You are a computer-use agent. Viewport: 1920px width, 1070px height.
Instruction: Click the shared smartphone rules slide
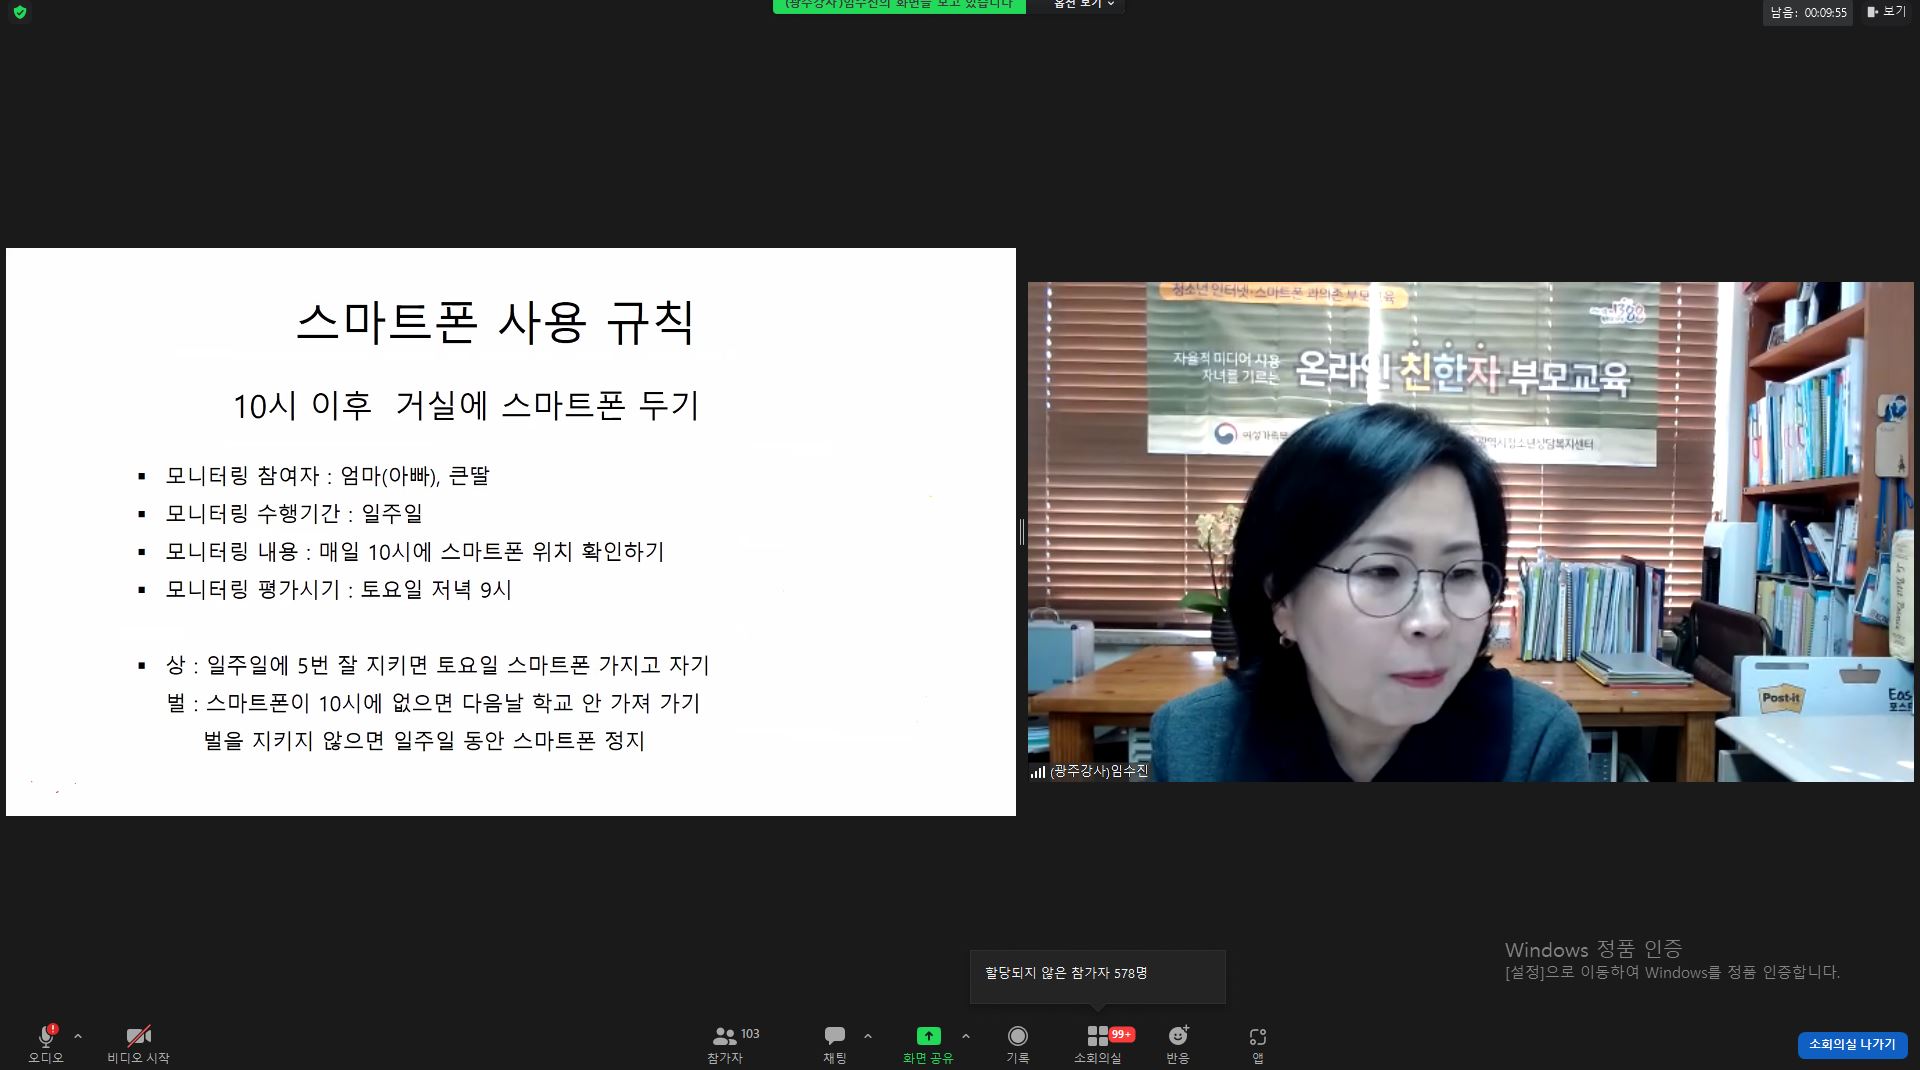511,531
